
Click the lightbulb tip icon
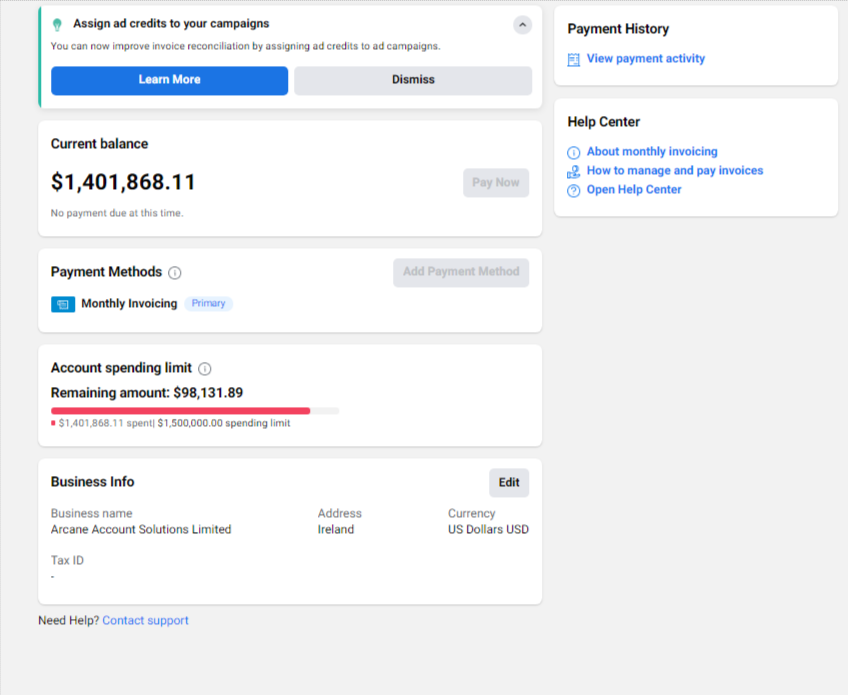tap(57, 24)
